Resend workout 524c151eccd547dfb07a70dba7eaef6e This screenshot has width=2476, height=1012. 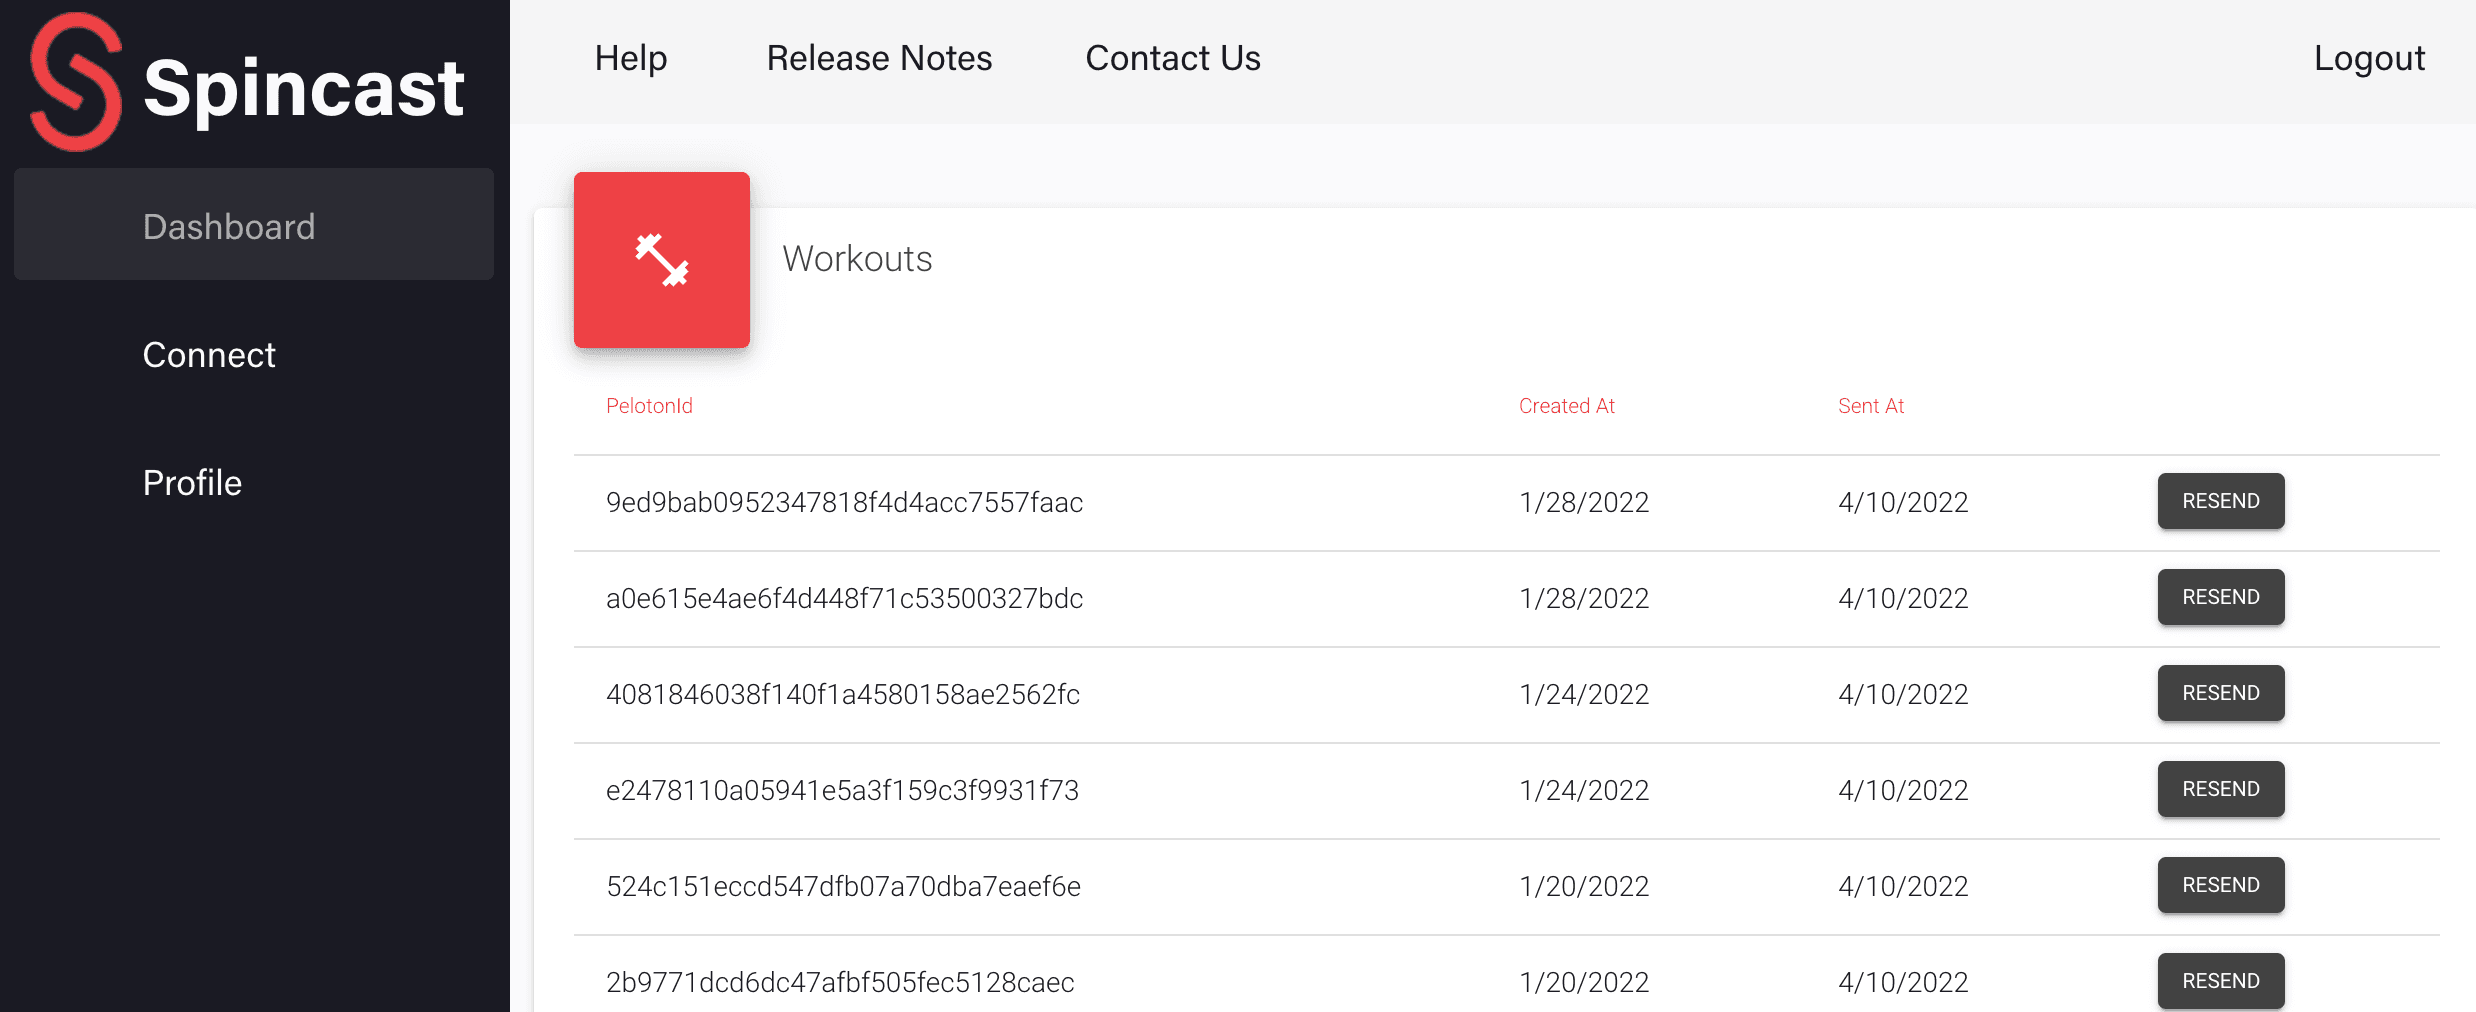[x=2220, y=885]
